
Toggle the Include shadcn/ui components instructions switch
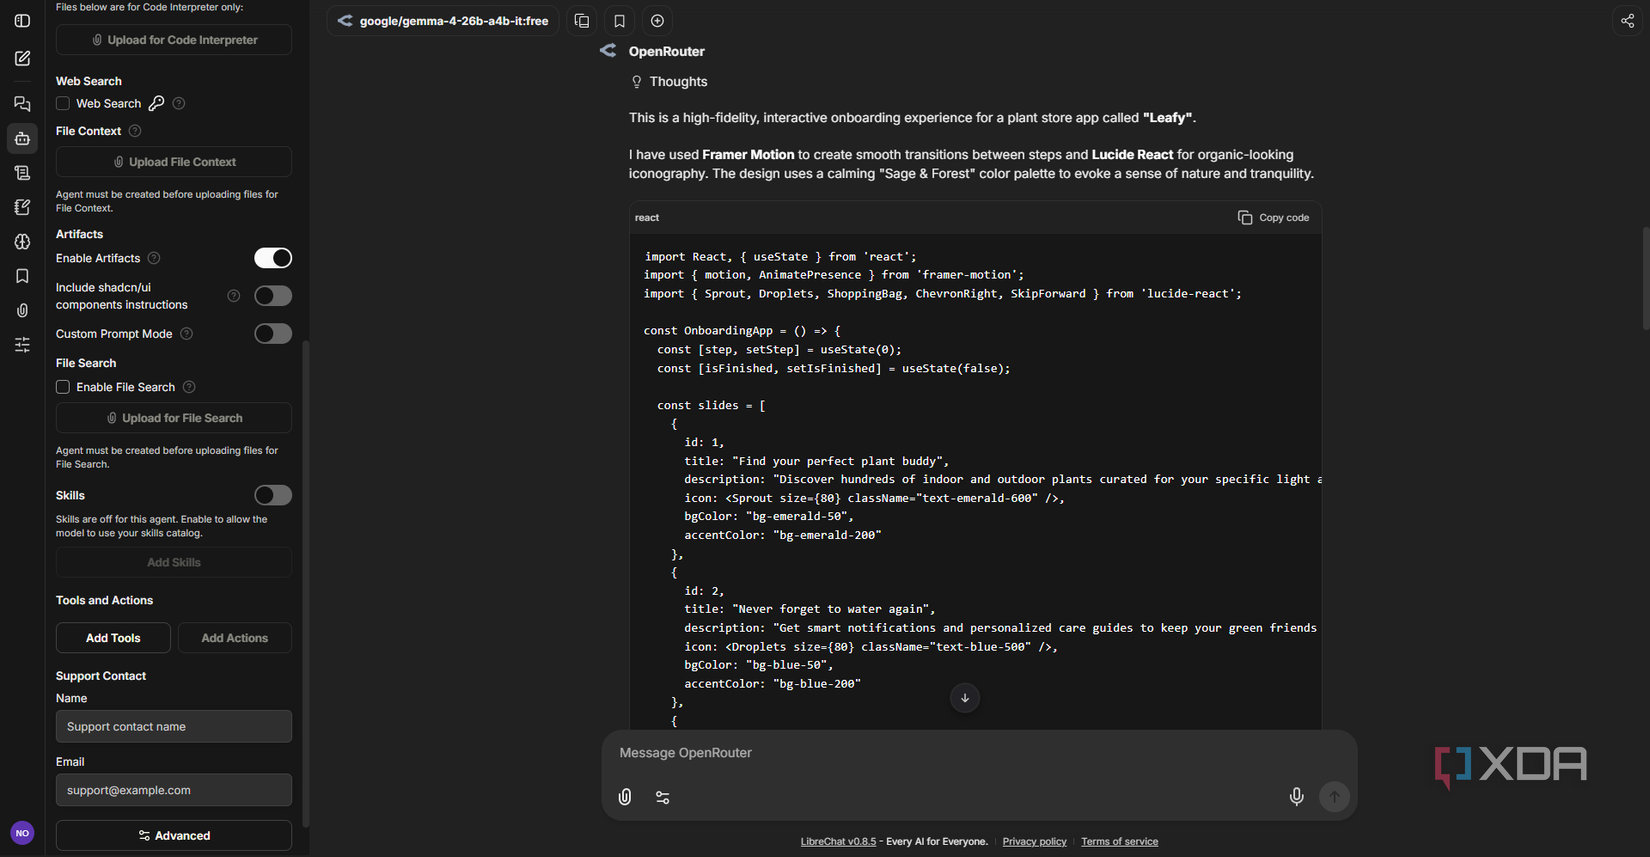(273, 296)
